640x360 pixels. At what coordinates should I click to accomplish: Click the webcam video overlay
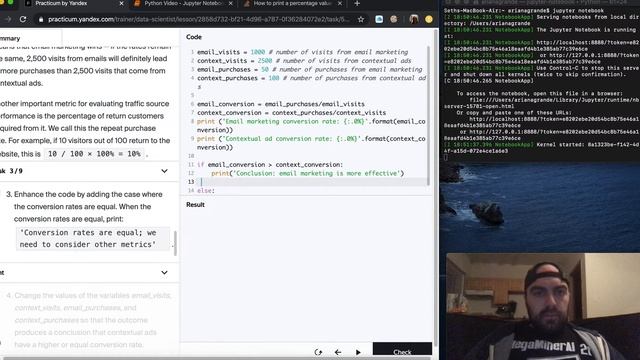[543, 306]
